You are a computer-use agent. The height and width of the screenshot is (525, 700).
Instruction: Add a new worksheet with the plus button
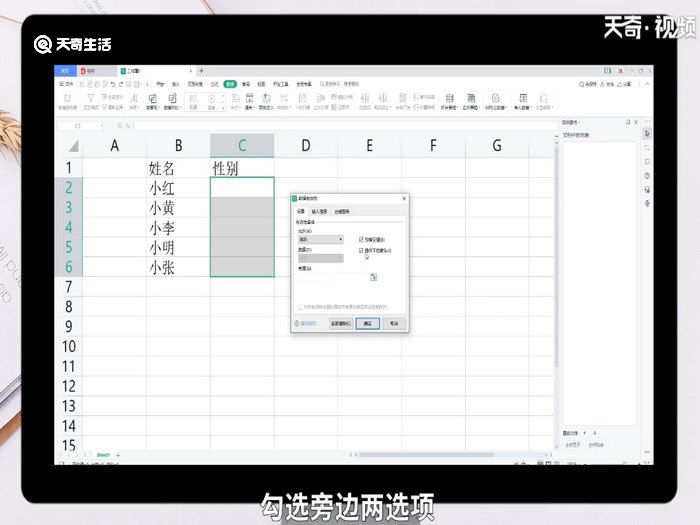point(118,455)
